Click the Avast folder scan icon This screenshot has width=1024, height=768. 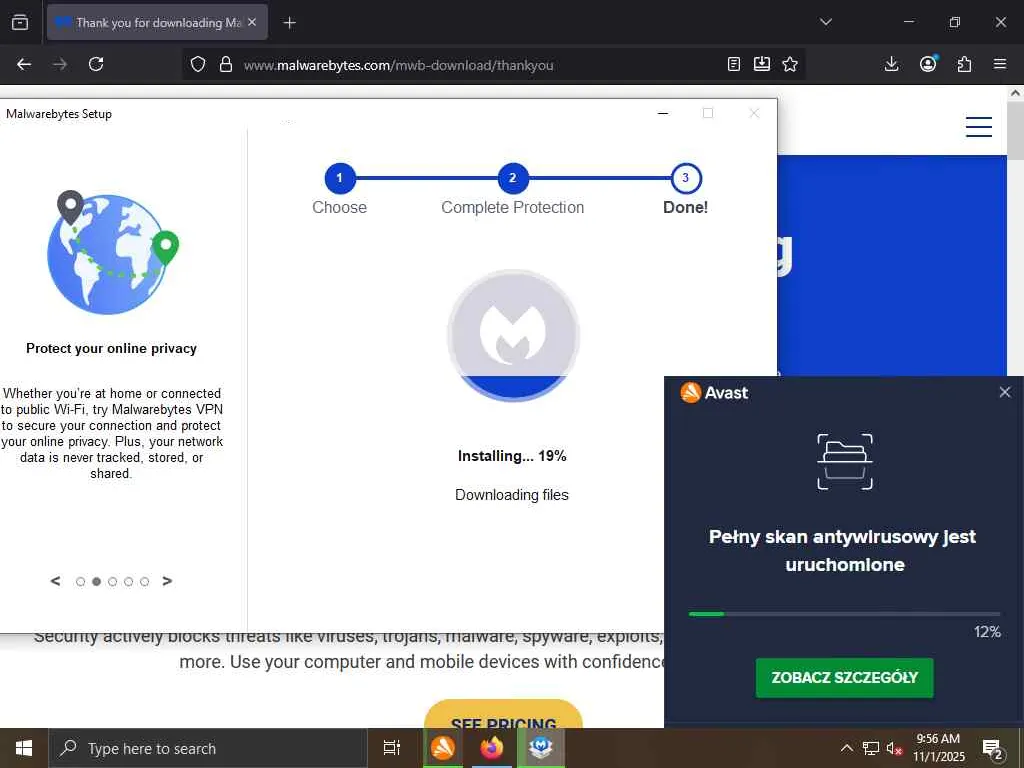(845, 461)
